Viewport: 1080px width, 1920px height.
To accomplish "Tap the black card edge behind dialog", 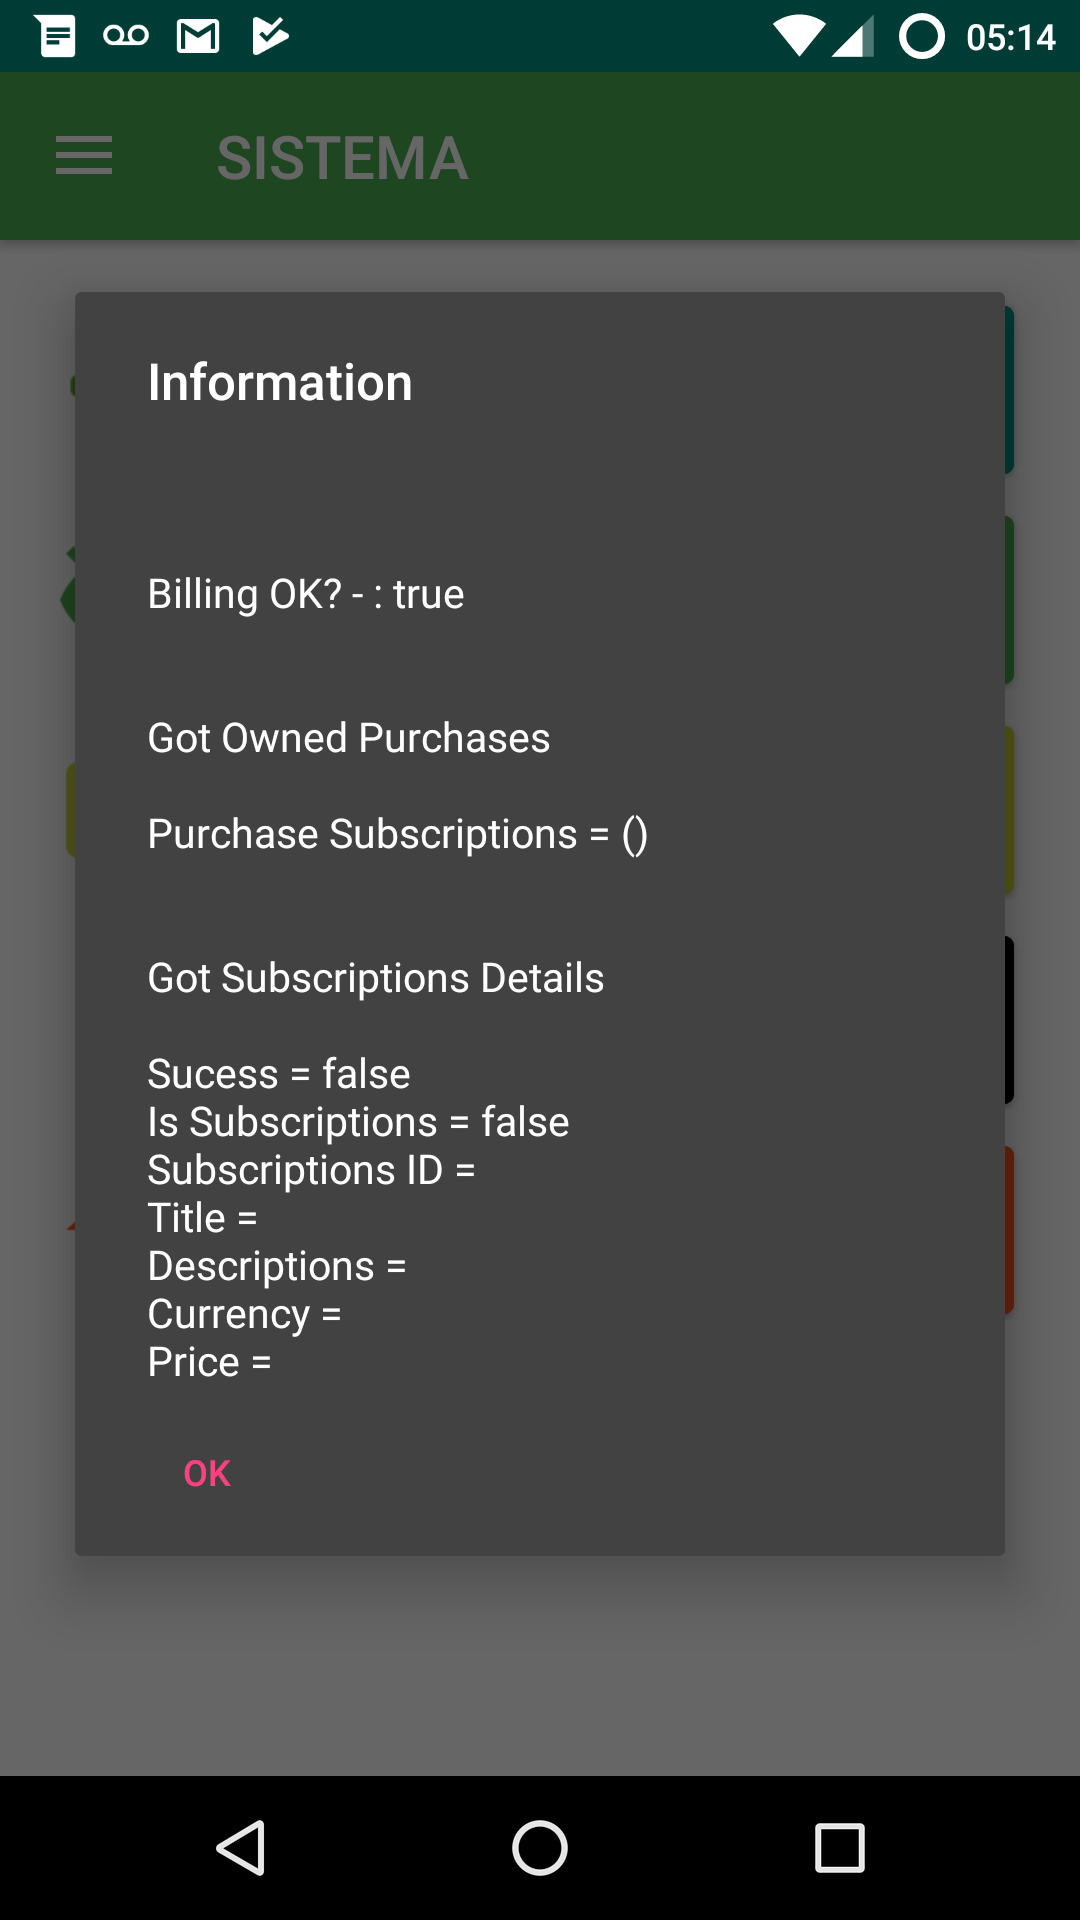I will (1009, 1020).
